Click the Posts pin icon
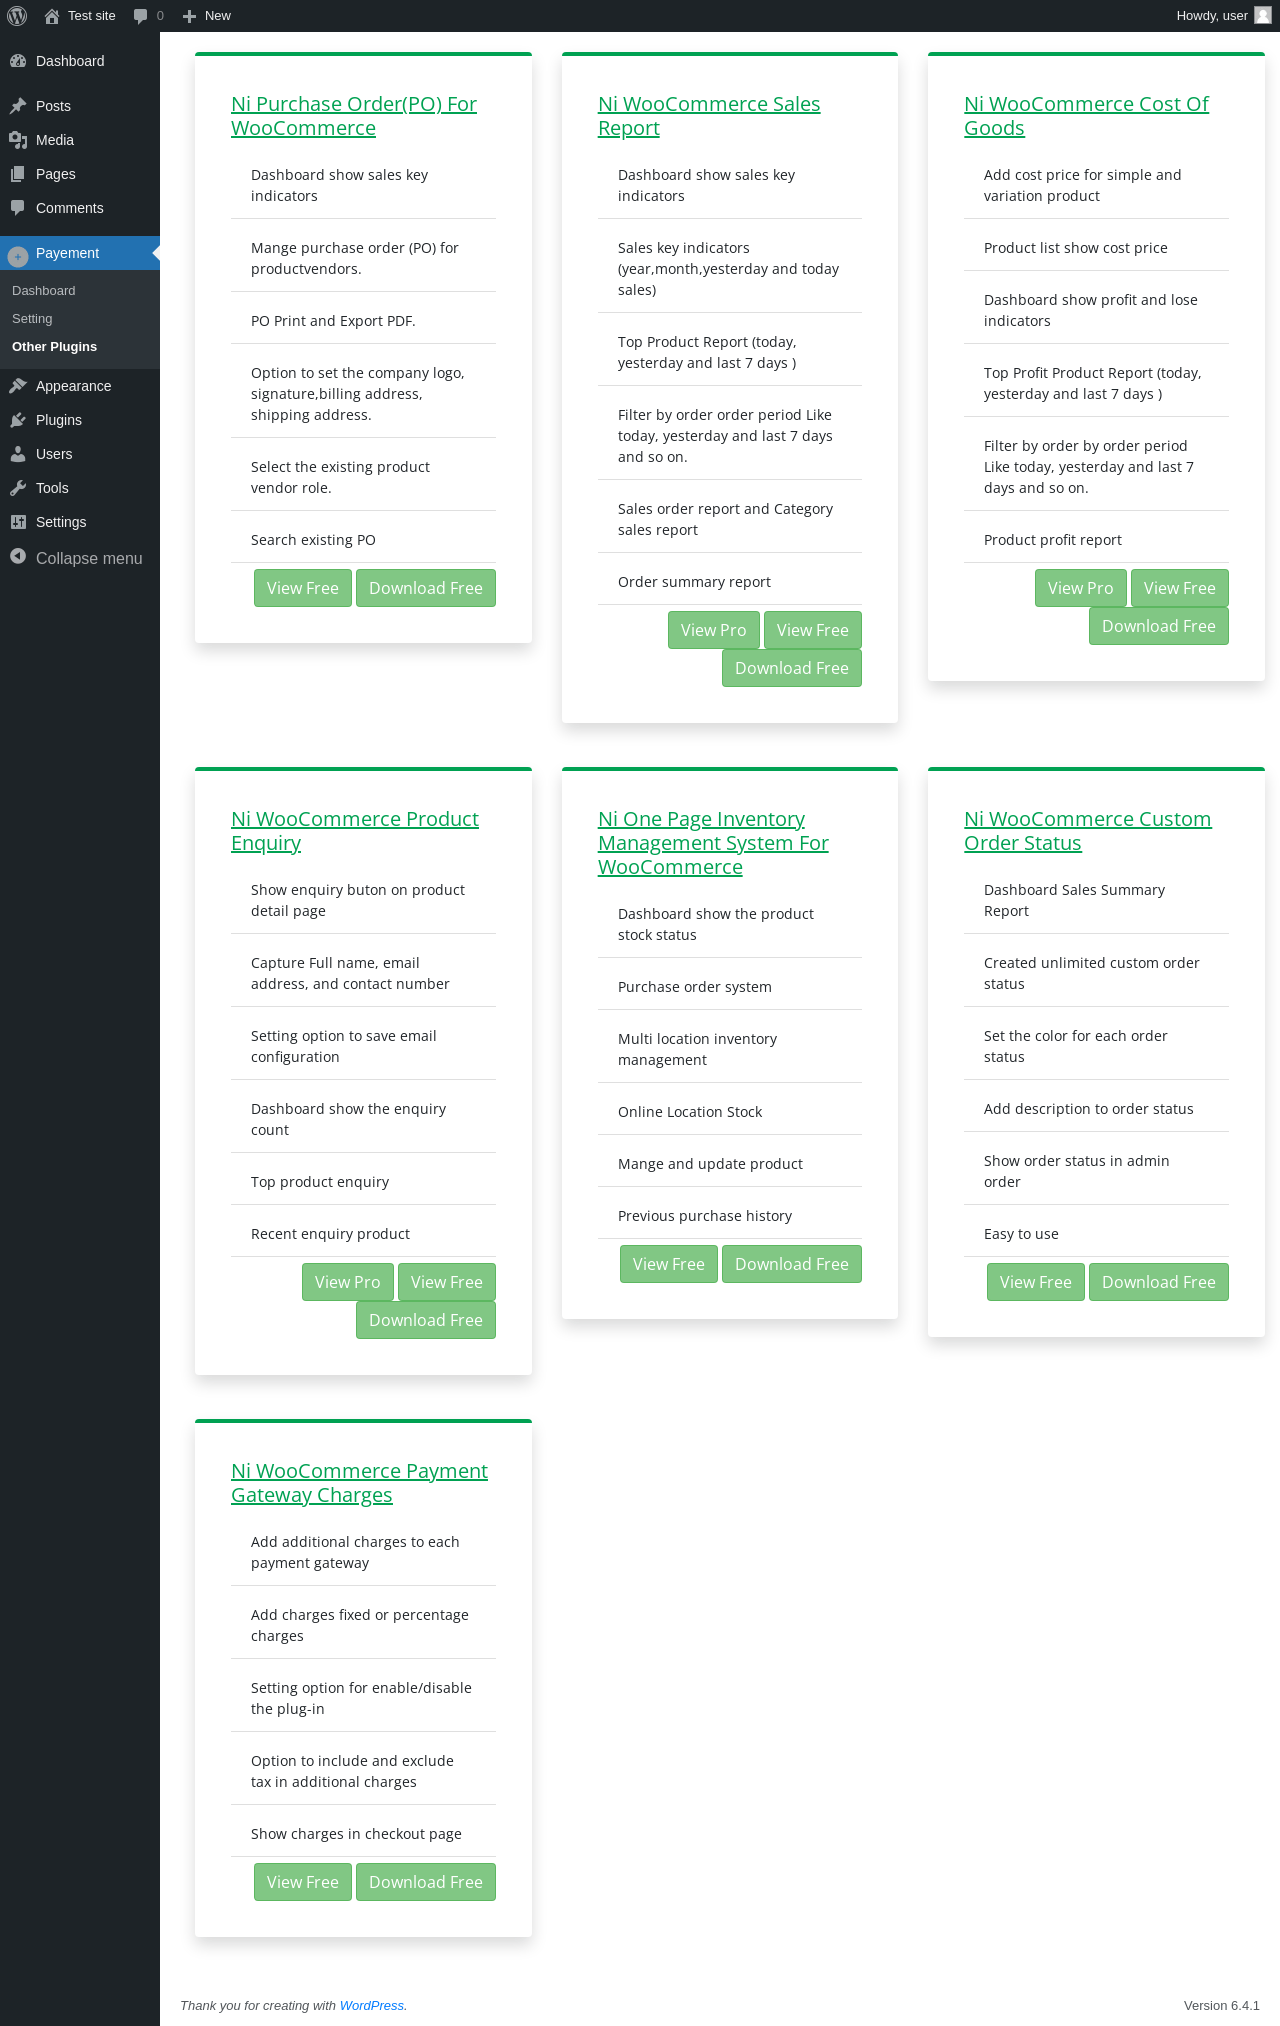1280x2026 pixels. pos(18,106)
